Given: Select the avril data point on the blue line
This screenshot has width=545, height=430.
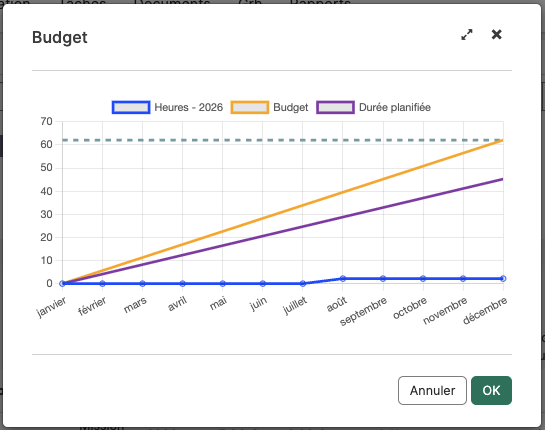Looking at the screenshot, I should pyautogui.click(x=182, y=284).
